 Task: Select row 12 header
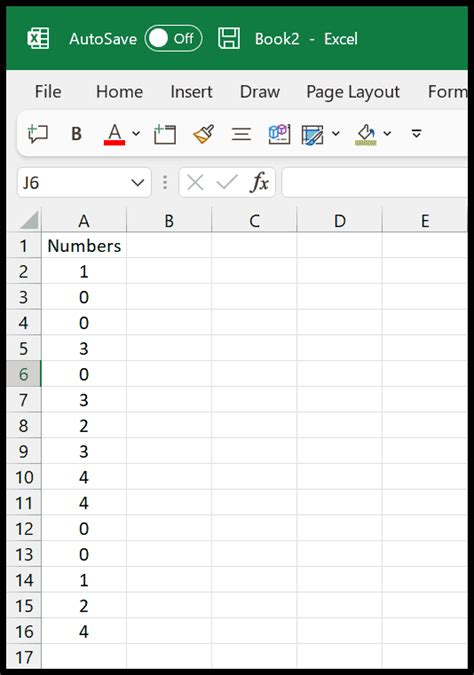point(24,529)
